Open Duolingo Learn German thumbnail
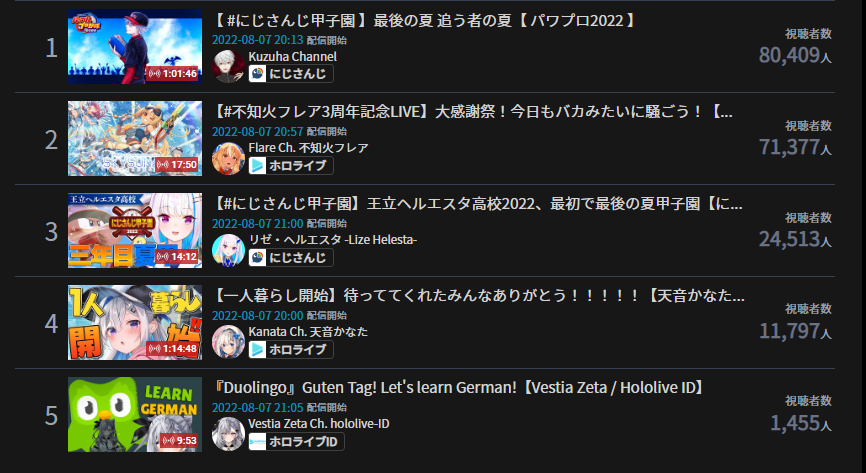Image resolution: width=866 pixels, height=473 pixels. tap(135, 414)
